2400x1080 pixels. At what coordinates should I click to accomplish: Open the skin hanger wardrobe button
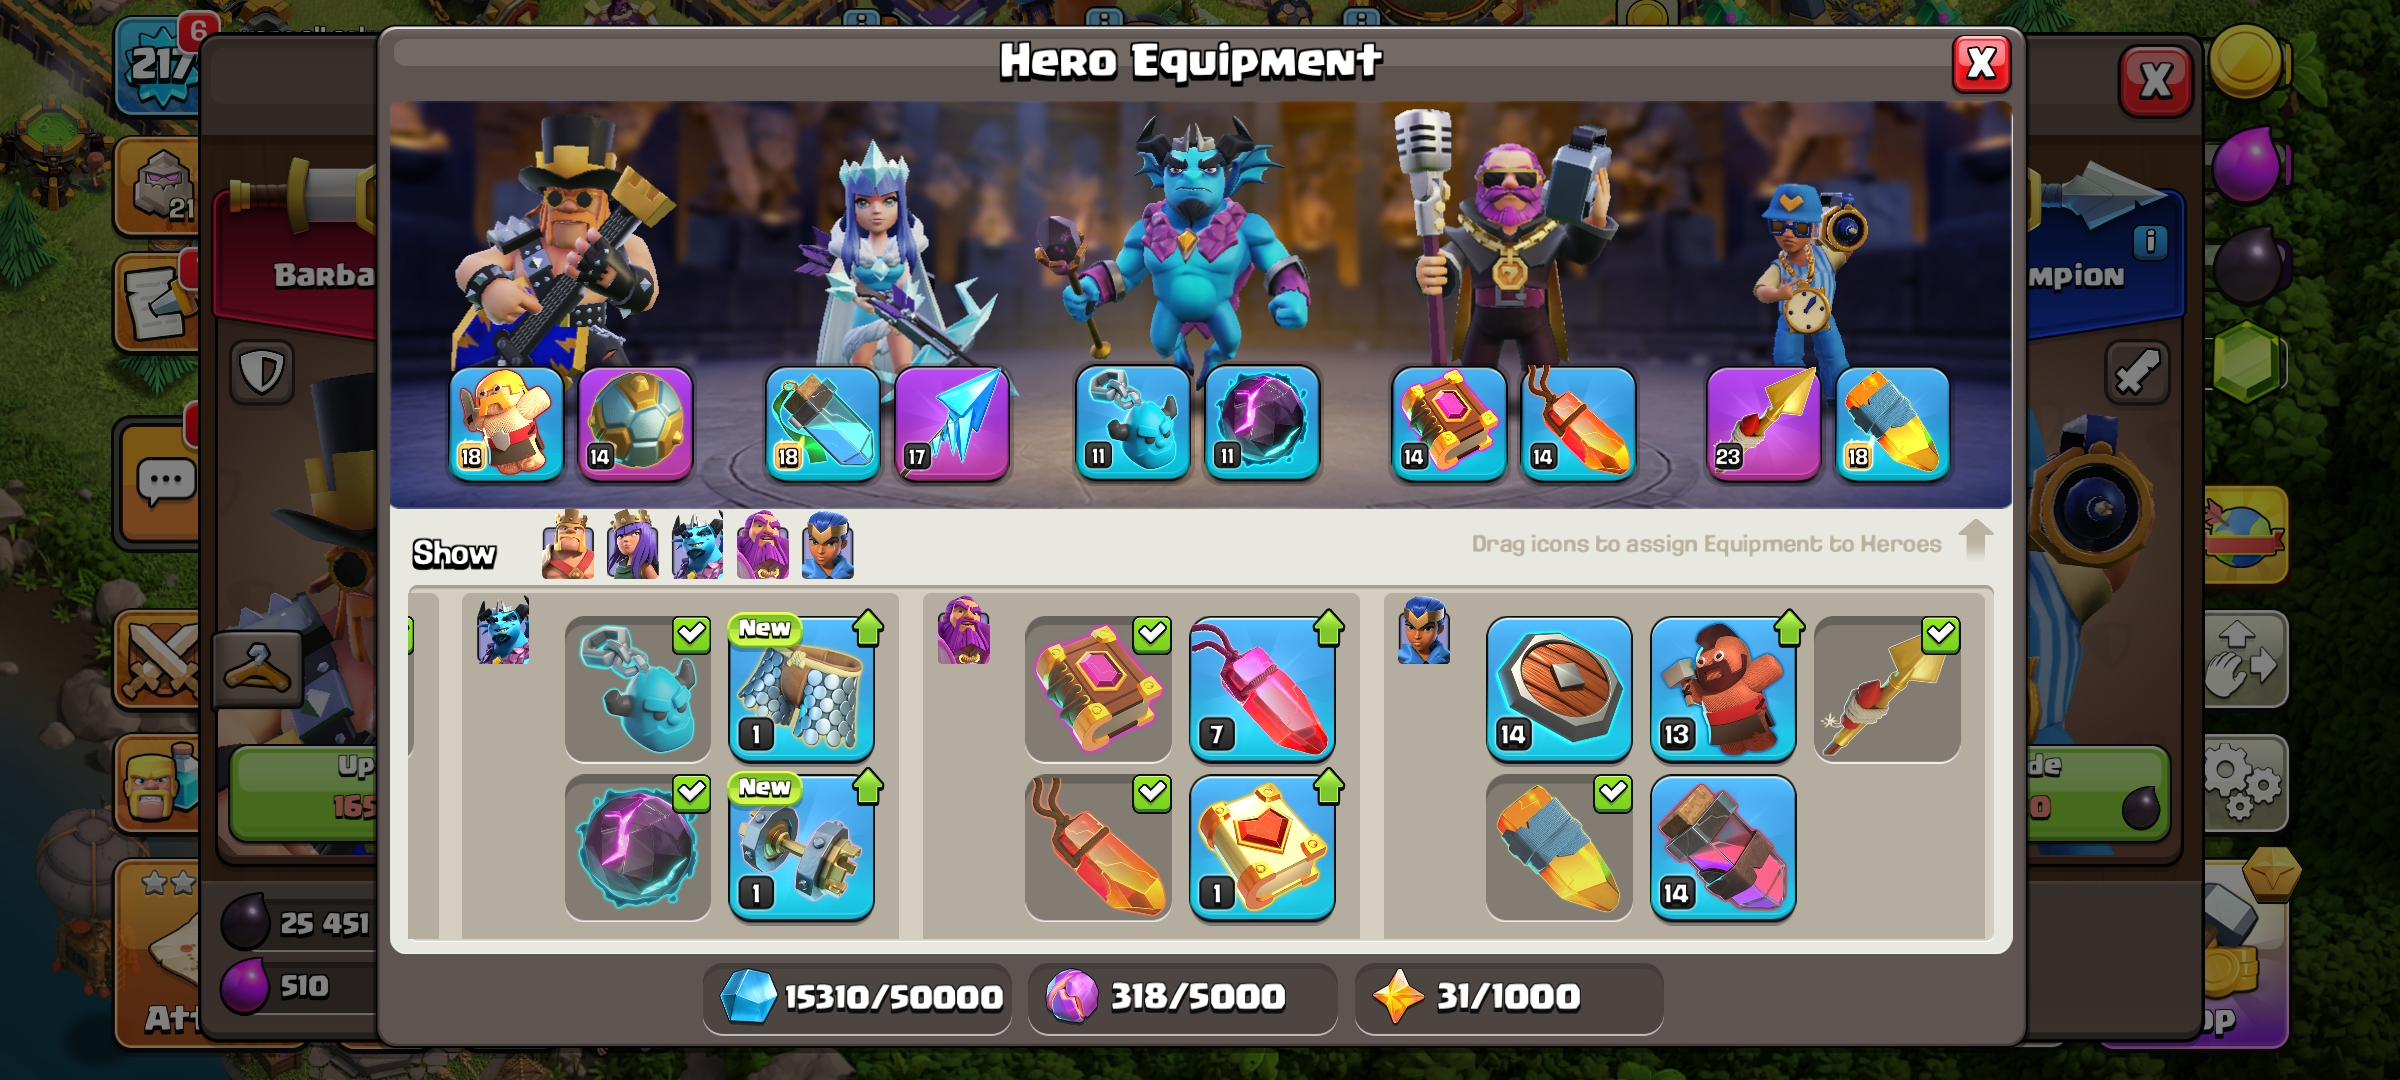(x=257, y=668)
